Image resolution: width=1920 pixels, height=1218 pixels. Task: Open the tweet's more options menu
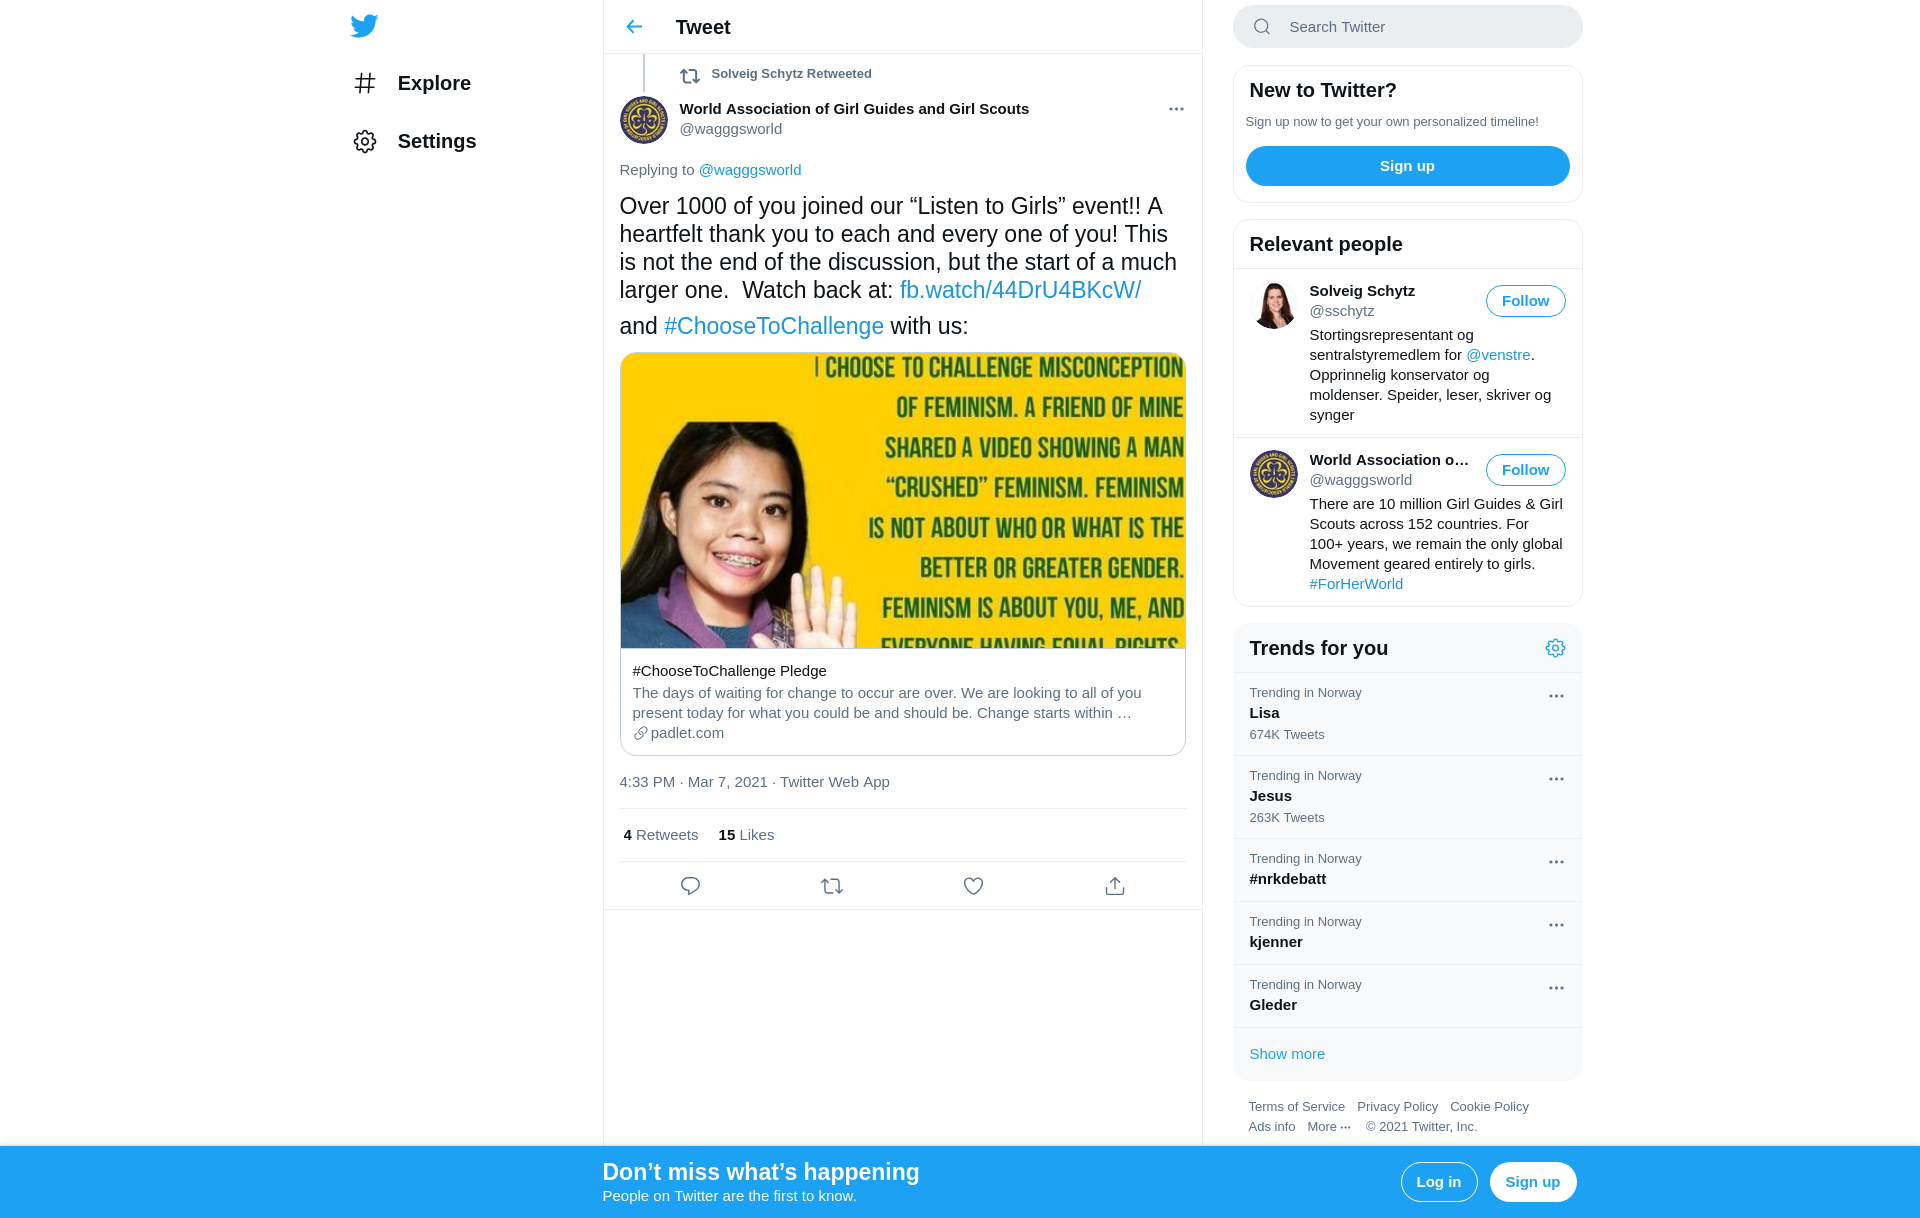(x=1176, y=109)
